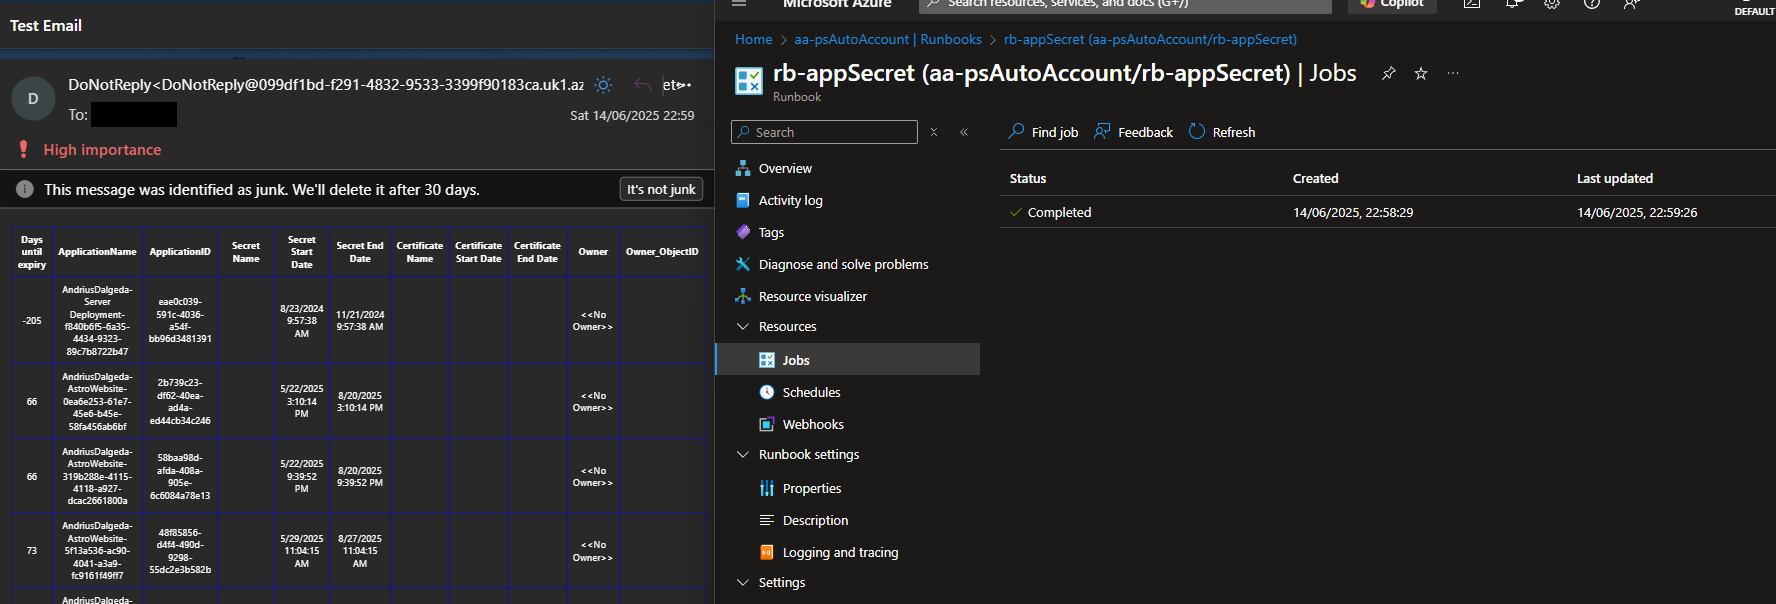Click the runbook menu Search field

(x=824, y=132)
